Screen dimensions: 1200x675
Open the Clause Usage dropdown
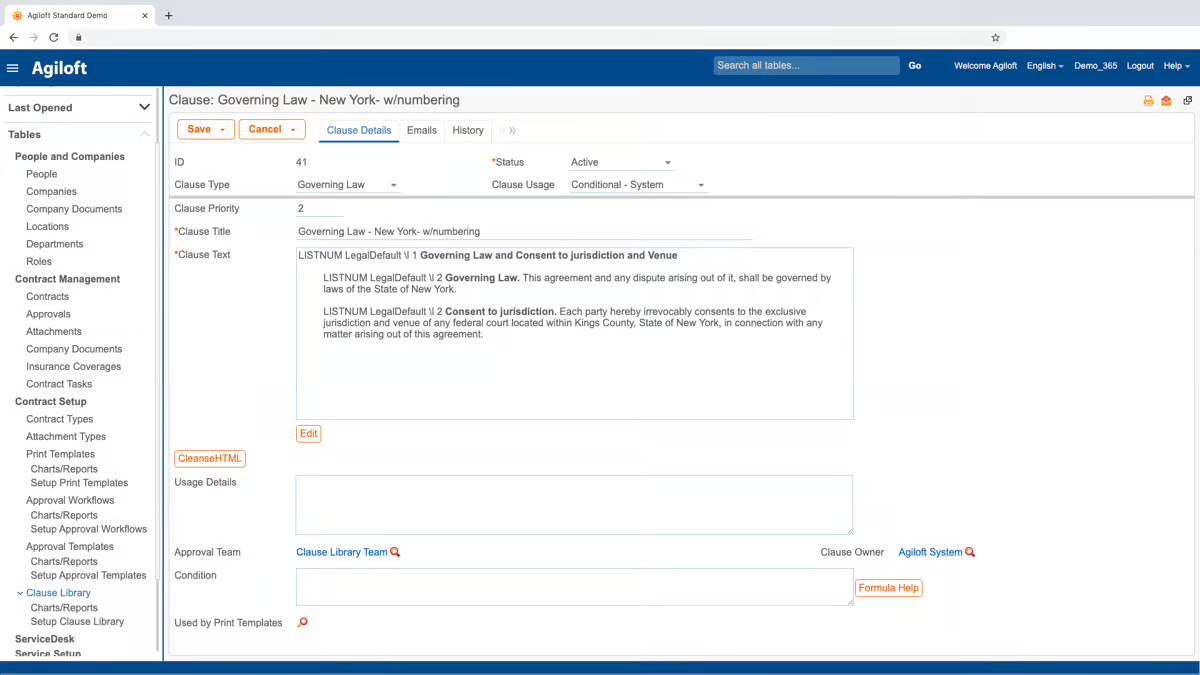700,184
